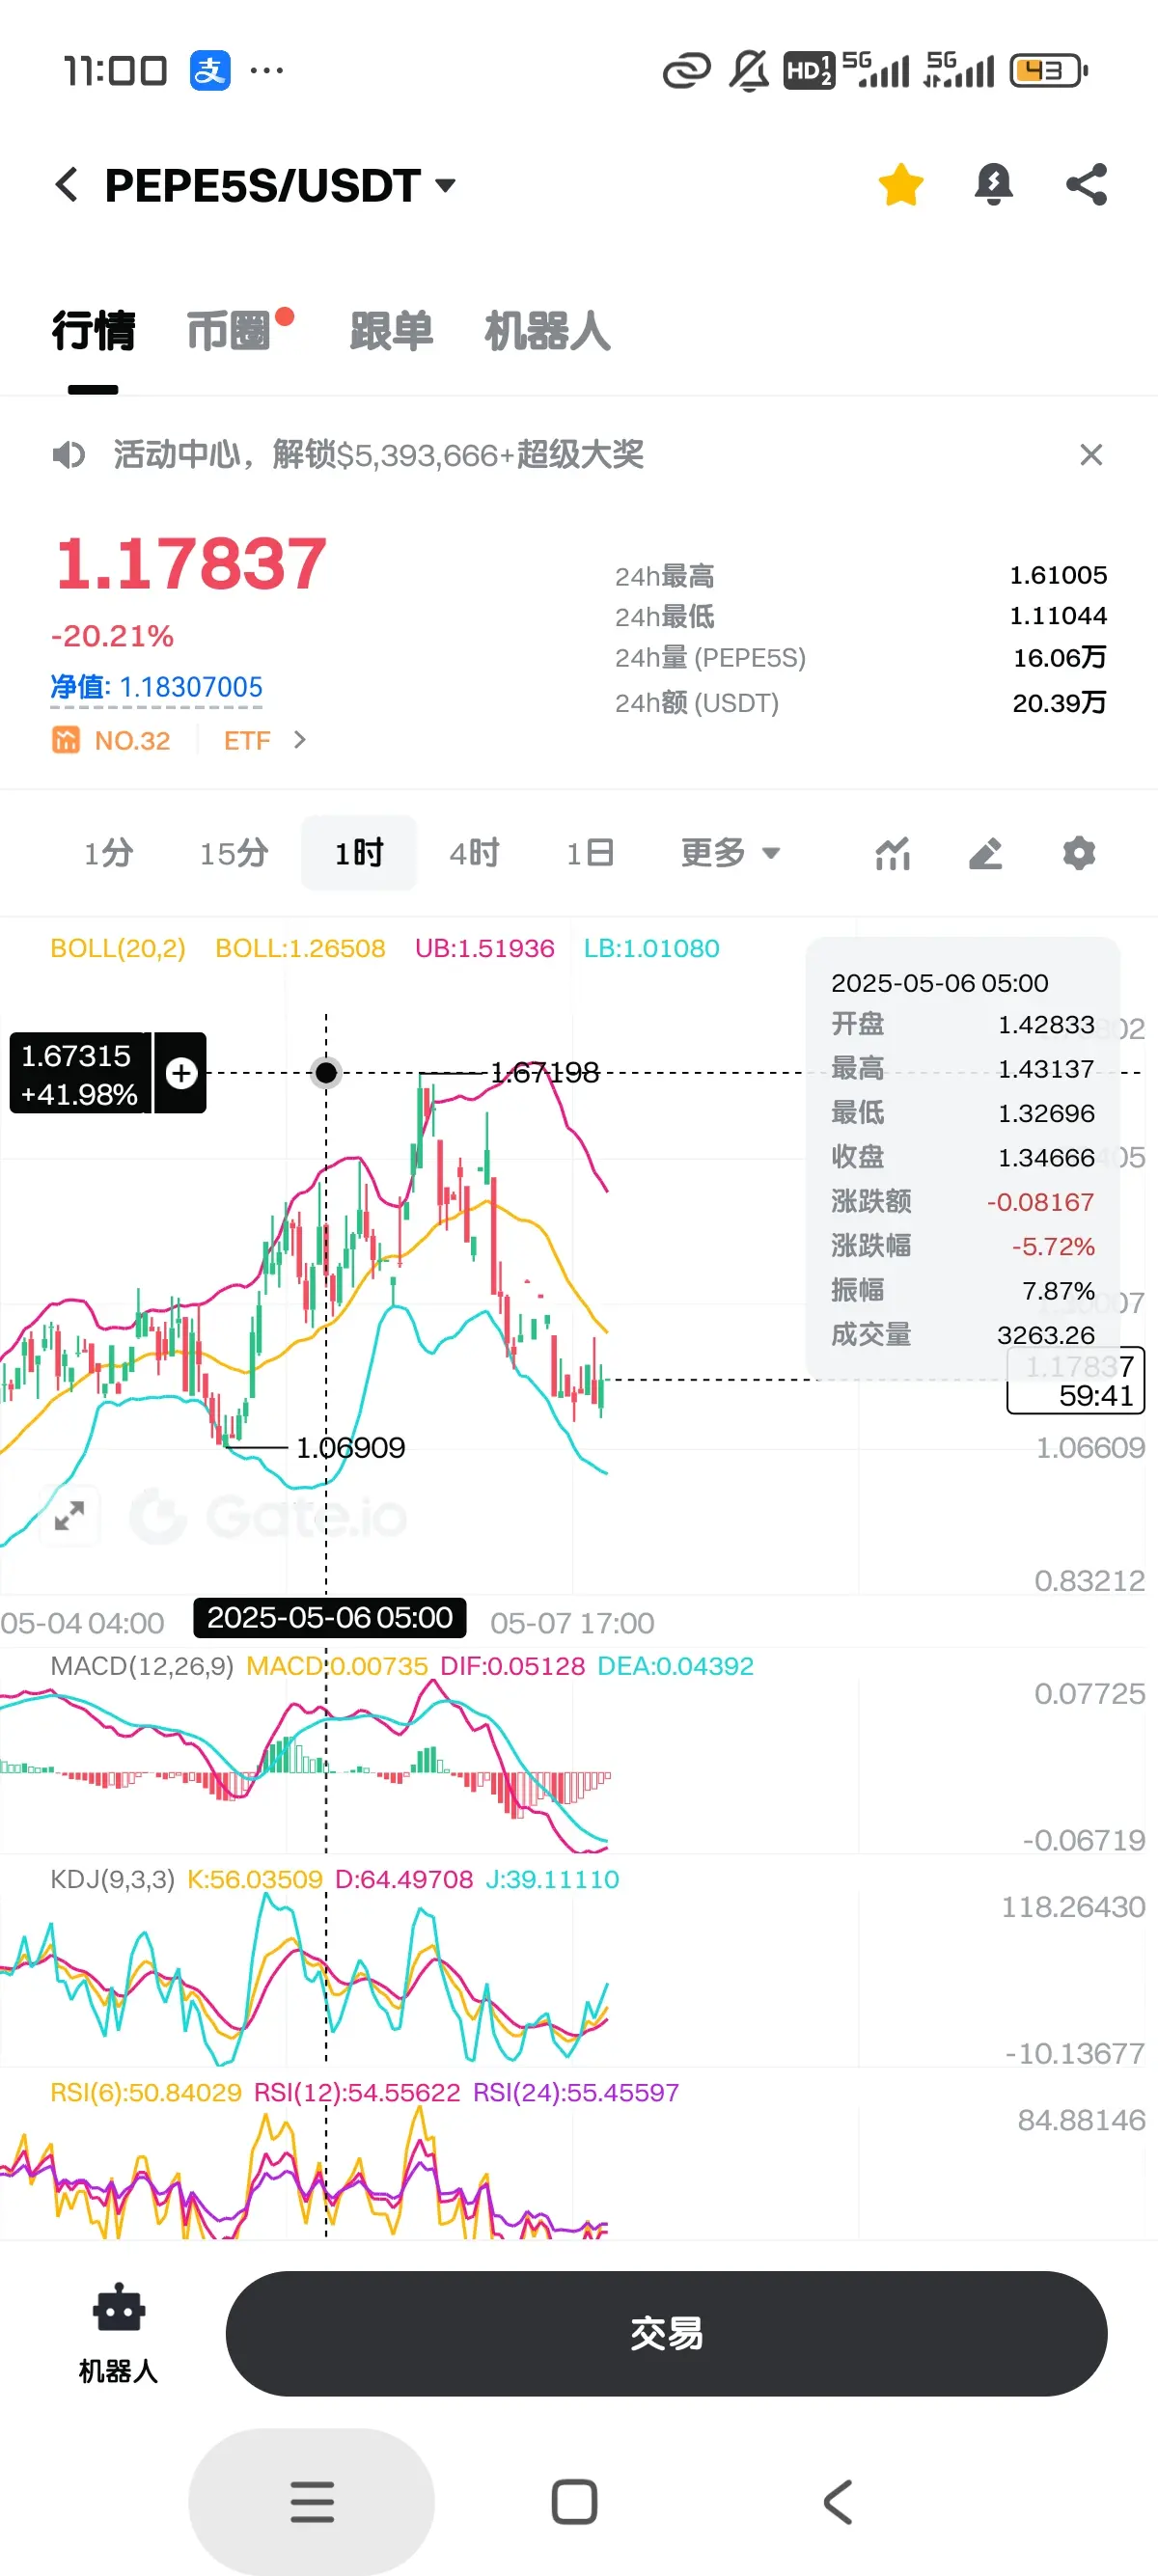
Task: Switch to the 跟单 tab
Action: pyautogui.click(x=391, y=331)
